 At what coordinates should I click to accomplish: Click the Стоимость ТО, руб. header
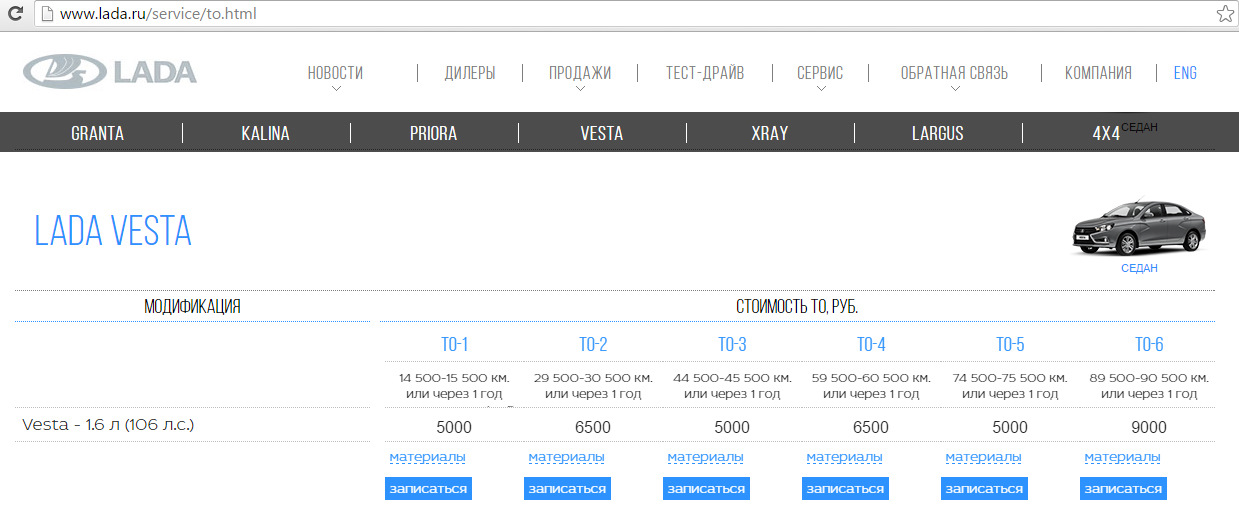[x=797, y=306]
